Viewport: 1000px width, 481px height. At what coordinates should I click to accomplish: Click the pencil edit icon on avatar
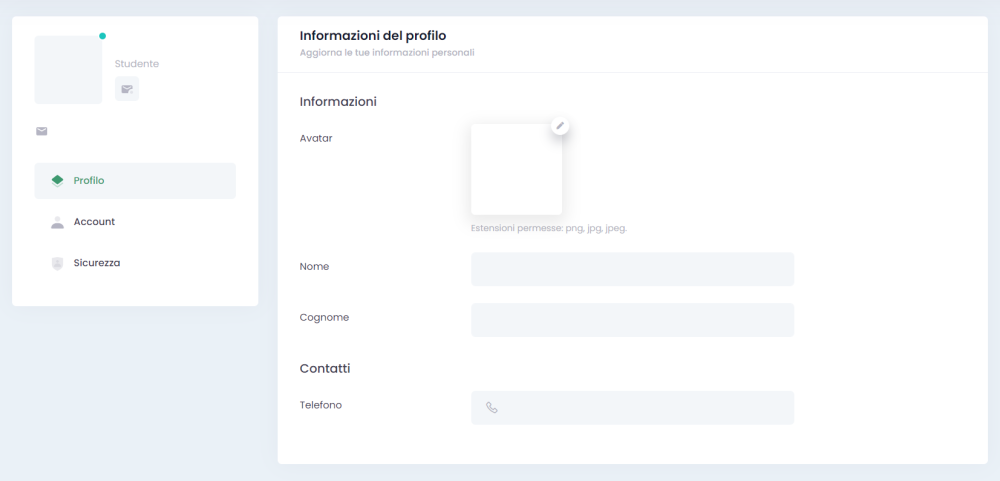[x=560, y=126]
